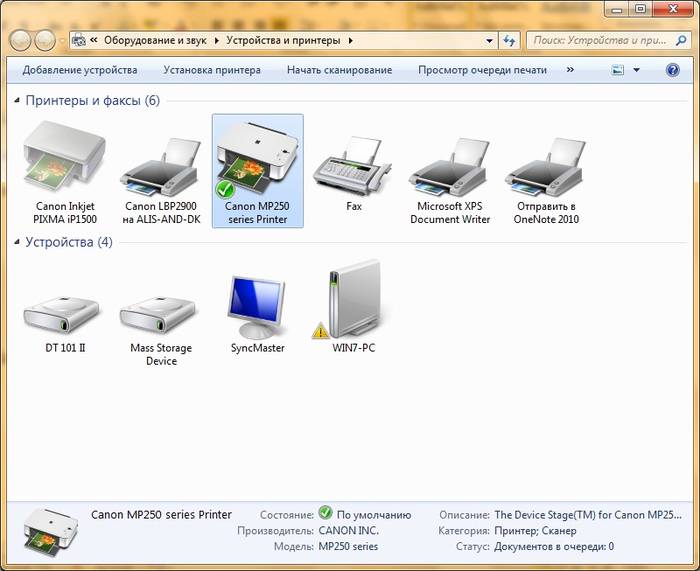Viewport: 700px width, 571px height.
Task: Click Установка принтера in toolbar
Action: tap(212, 70)
